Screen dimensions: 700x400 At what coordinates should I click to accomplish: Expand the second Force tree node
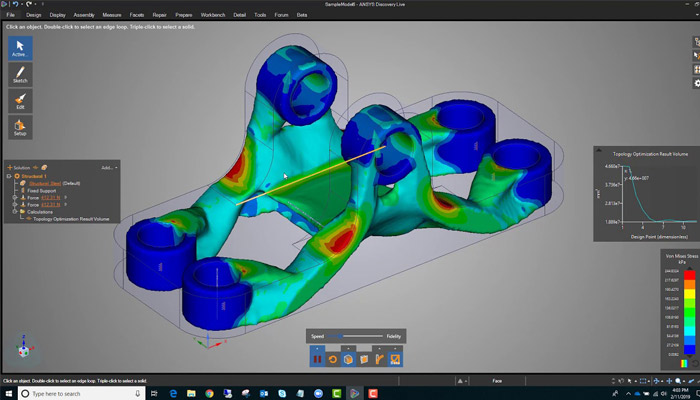point(15,205)
